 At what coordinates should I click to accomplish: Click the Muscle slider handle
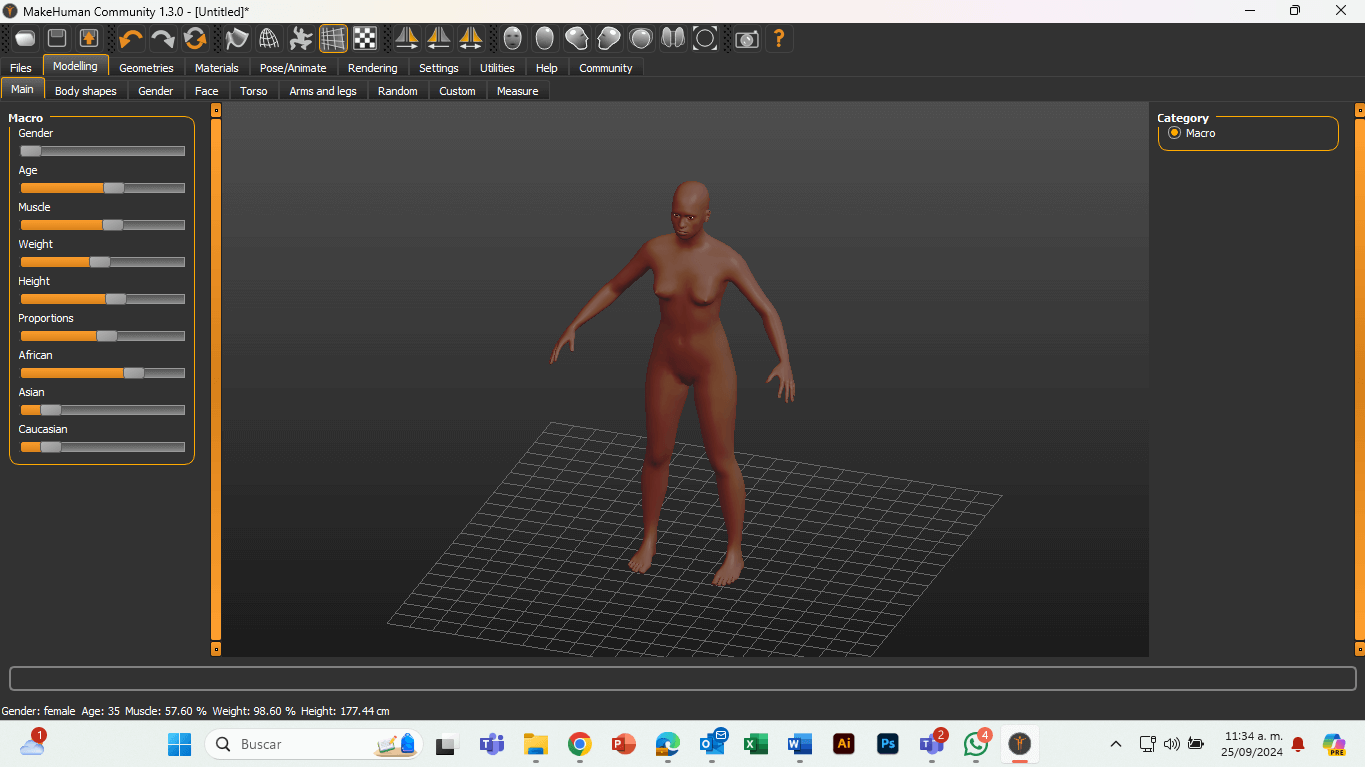point(113,225)
